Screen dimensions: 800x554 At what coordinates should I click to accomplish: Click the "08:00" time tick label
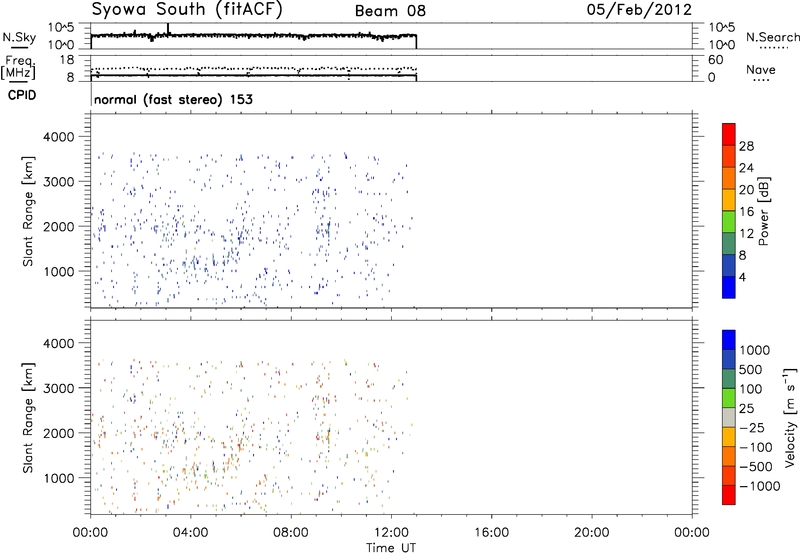(291, 533)
